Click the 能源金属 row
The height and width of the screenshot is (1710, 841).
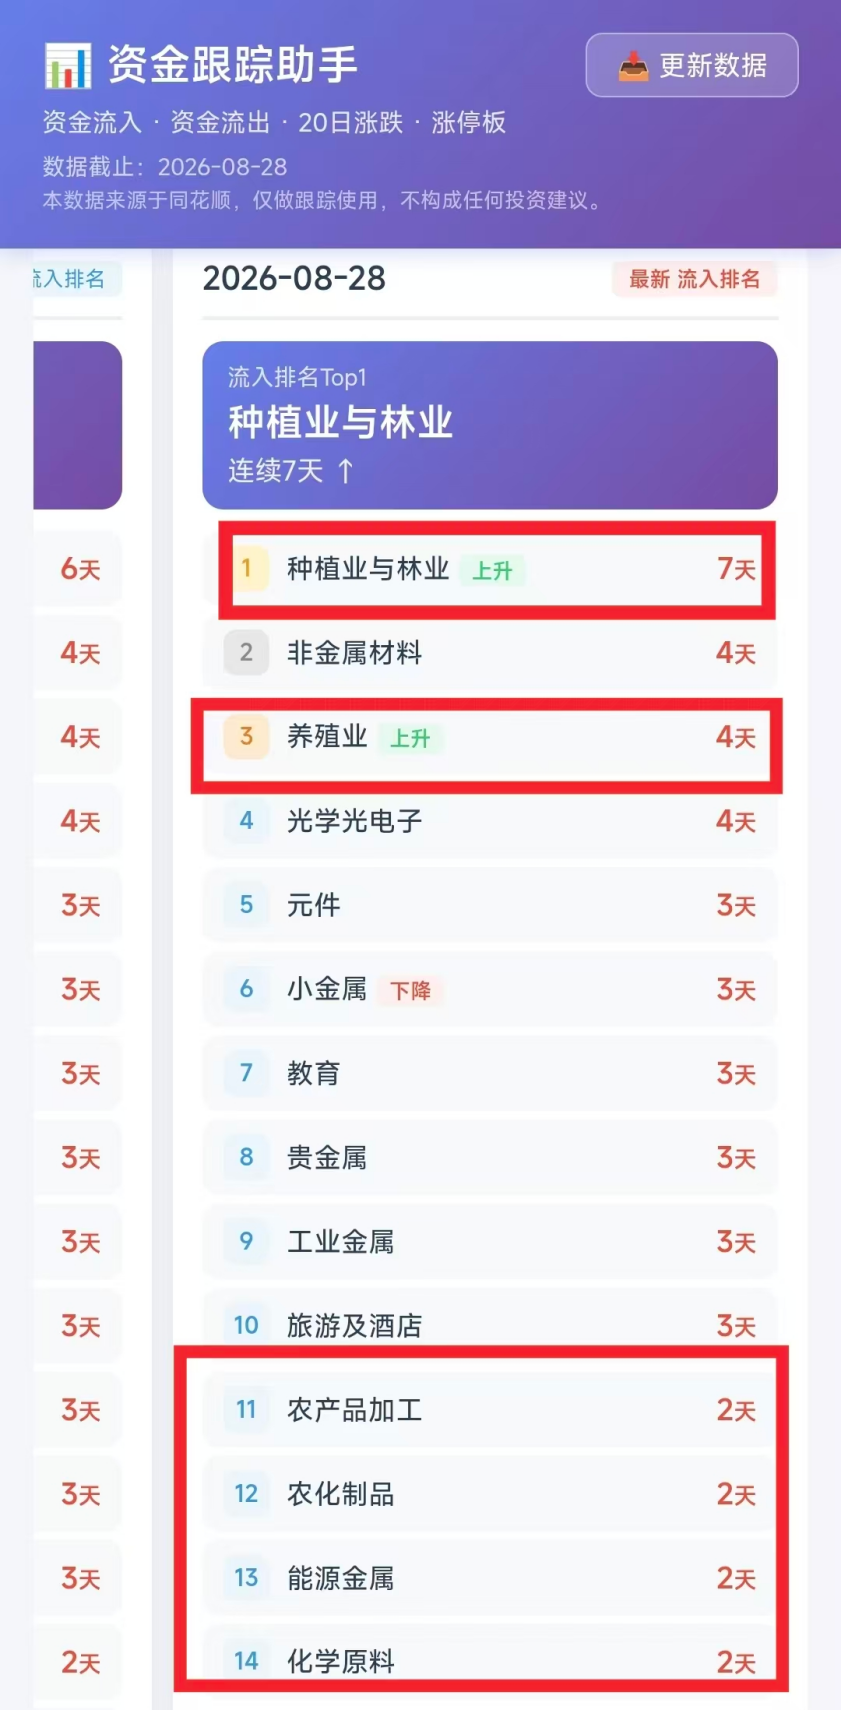coord(490,1578)
